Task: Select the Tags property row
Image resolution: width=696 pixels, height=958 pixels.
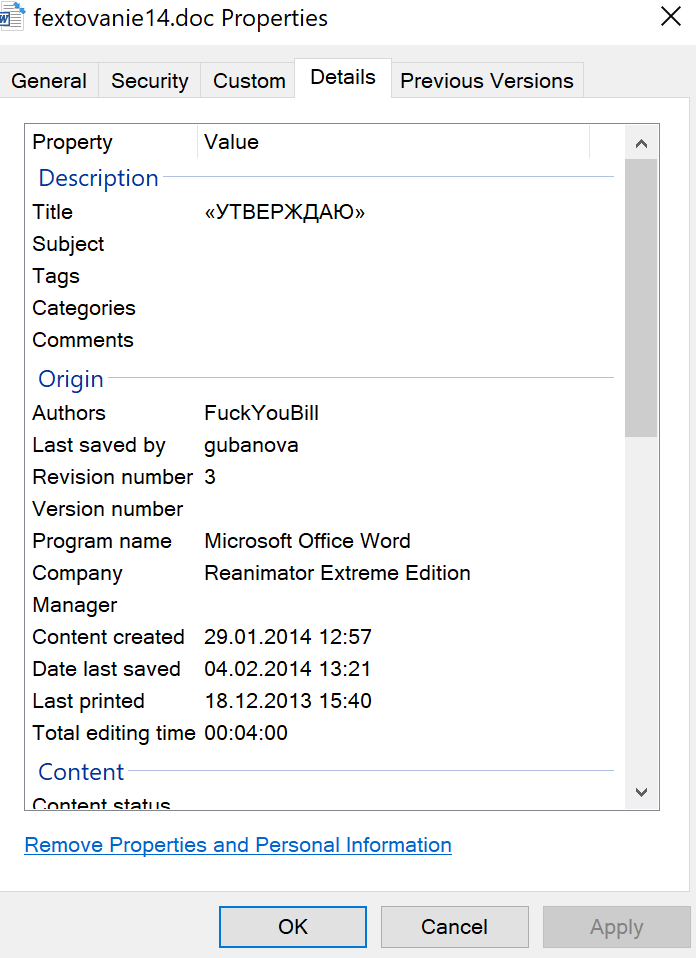Action: [x=56, y=276]
